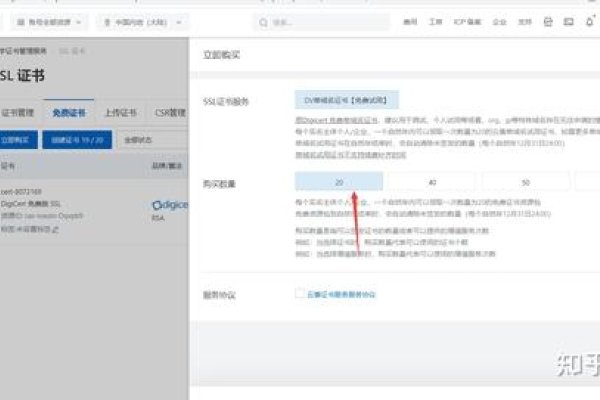Image resolution: width=600 pixels, height=400 pixels.
Task: Switch to the CSR管理 tab
Action: coord(170,113)
